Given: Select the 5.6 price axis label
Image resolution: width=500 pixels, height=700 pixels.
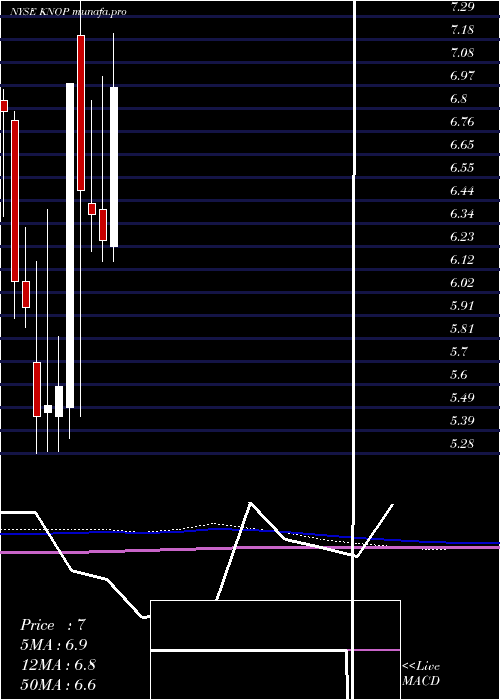Looking at the screenshot, I should tap(458, 375).
